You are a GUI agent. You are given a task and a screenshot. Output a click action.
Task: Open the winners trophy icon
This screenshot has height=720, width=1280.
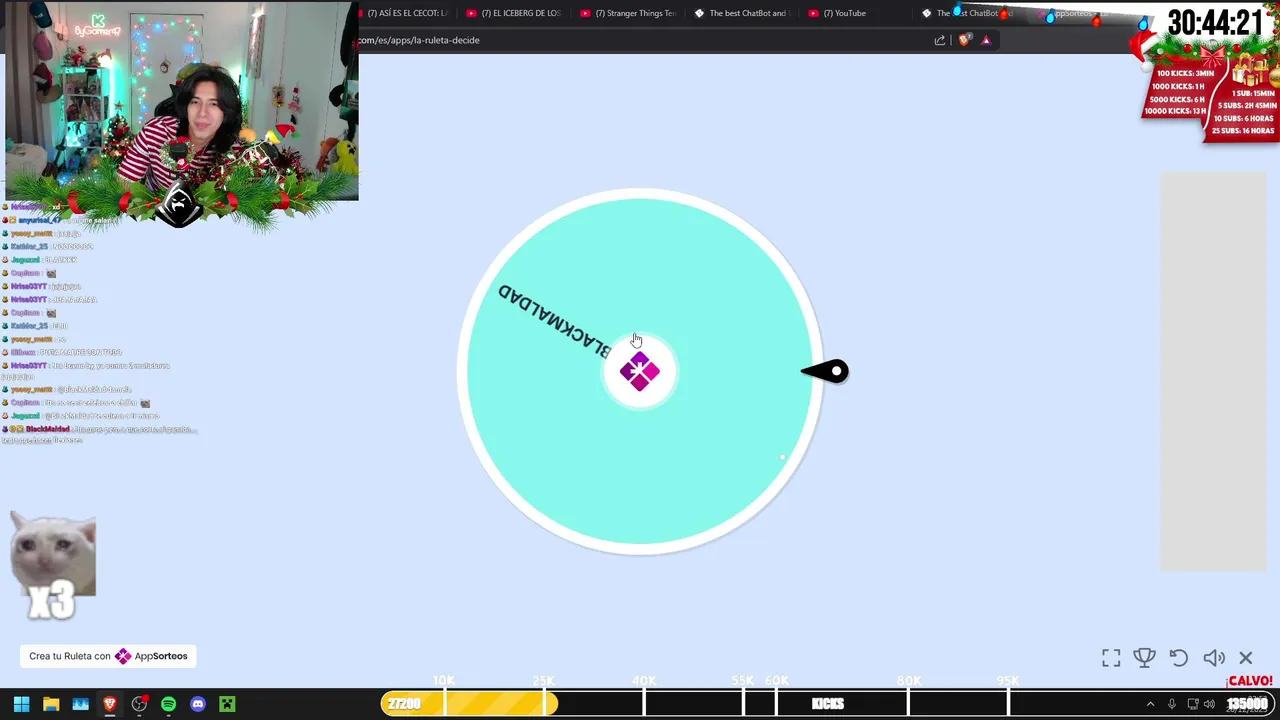pos(1144,658)
